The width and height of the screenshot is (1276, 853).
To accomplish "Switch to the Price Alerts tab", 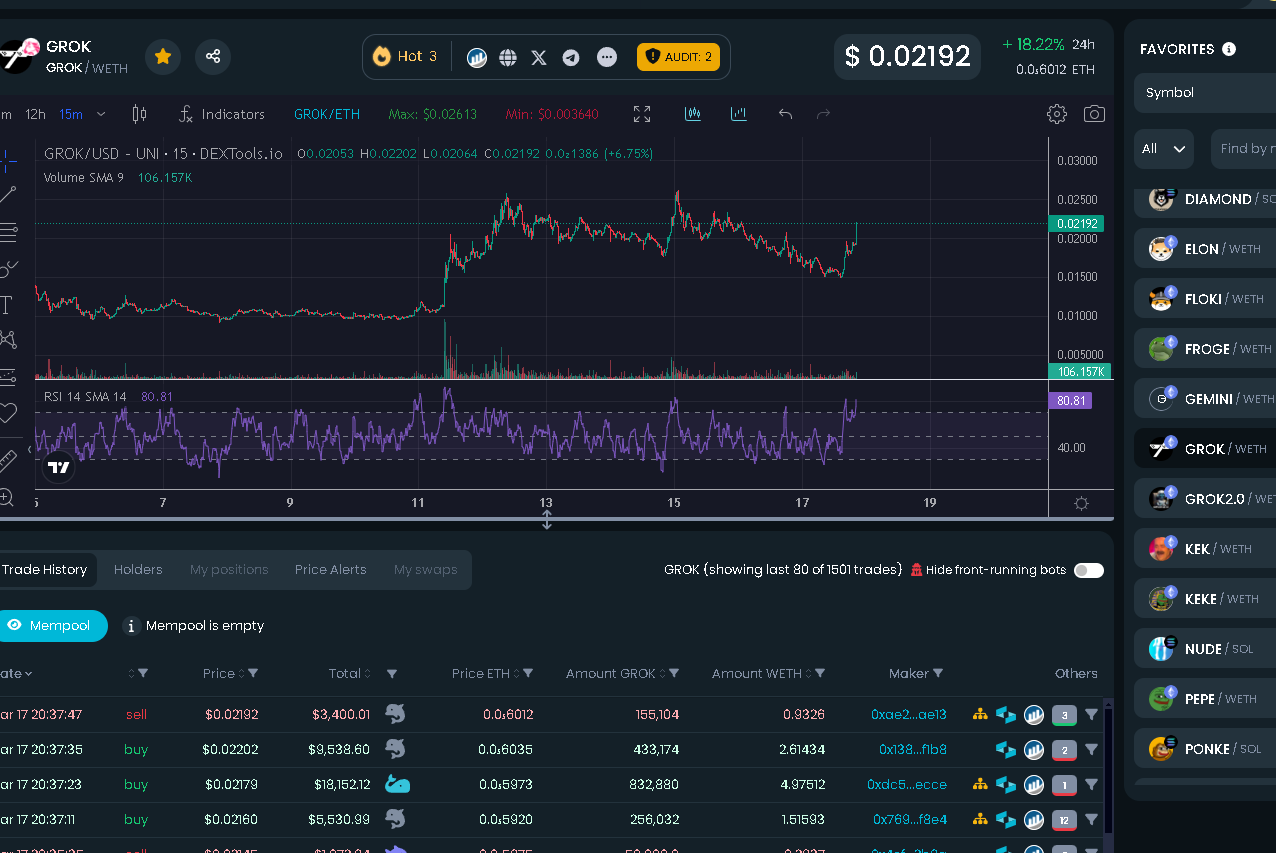I will 330,570.
